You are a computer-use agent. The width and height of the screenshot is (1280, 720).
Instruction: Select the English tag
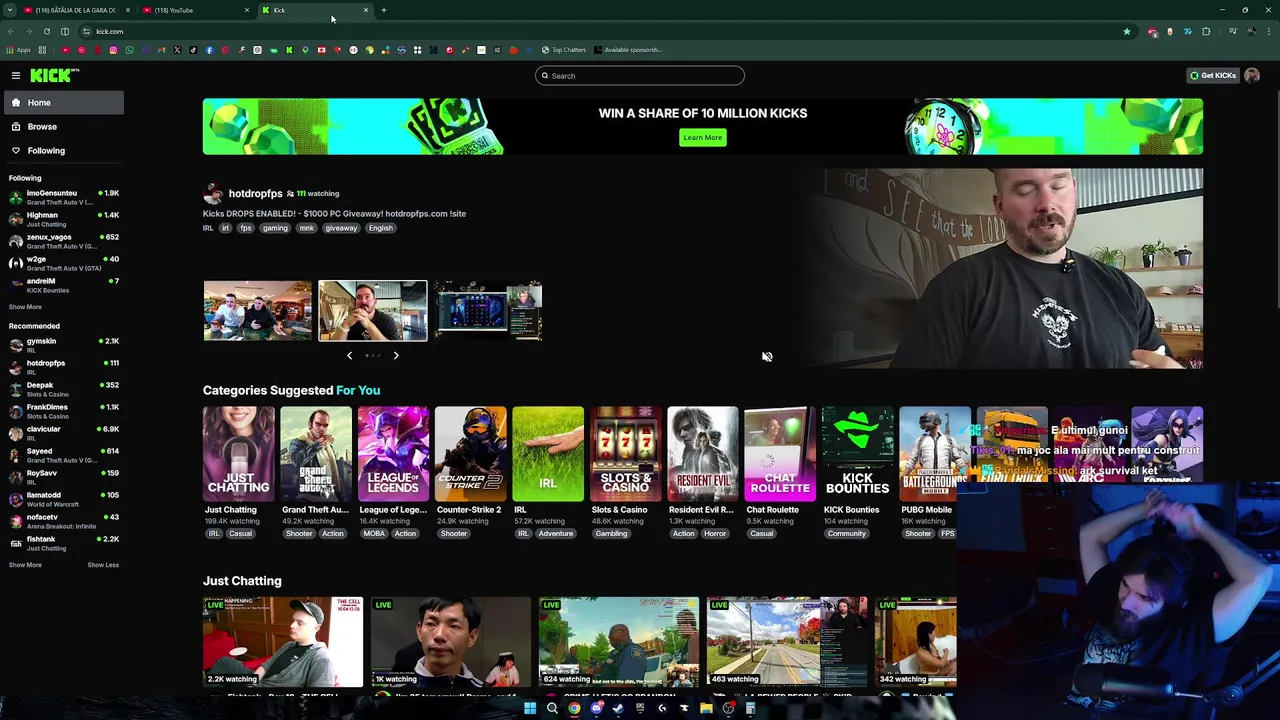click(380, 228)
